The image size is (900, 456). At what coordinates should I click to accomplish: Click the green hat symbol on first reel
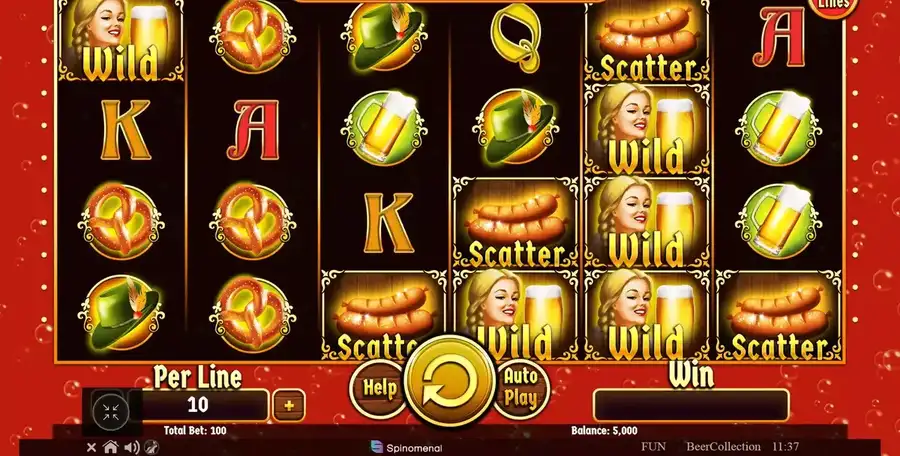tap(121, 314)
